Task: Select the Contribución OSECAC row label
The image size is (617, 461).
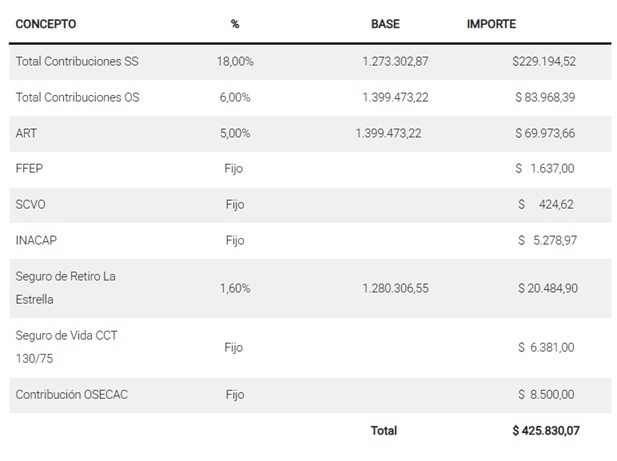Action: coord(71,395)
